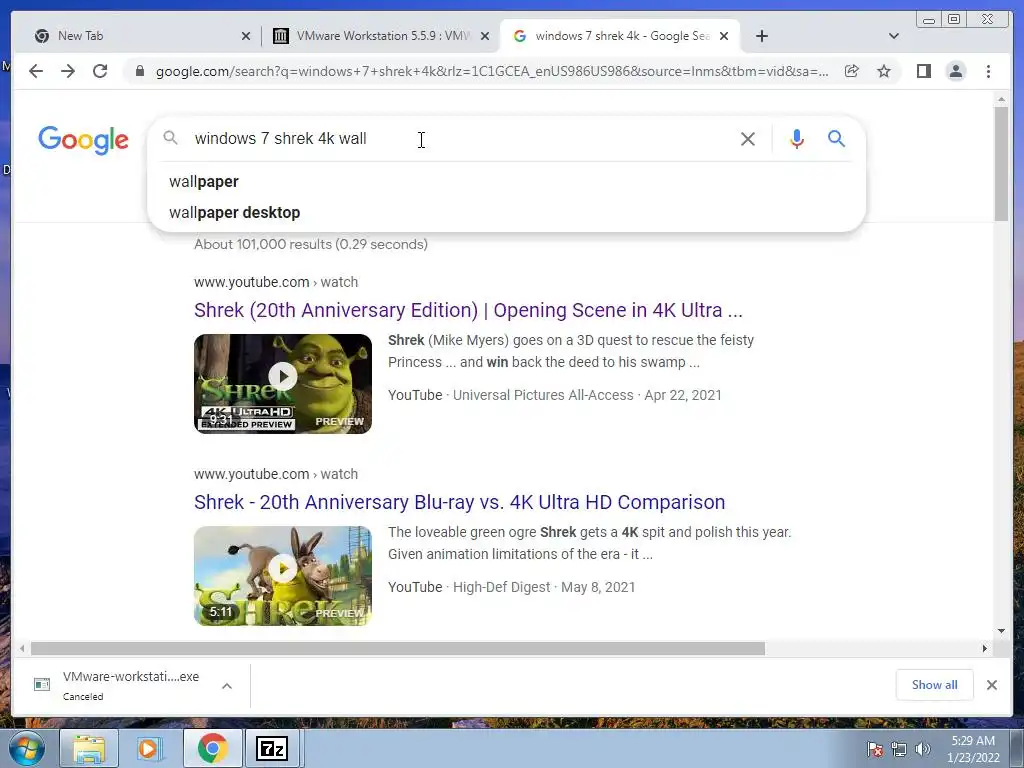
Task: Open Windows Media Player from taskbar
Action: [x=150, y=748]
